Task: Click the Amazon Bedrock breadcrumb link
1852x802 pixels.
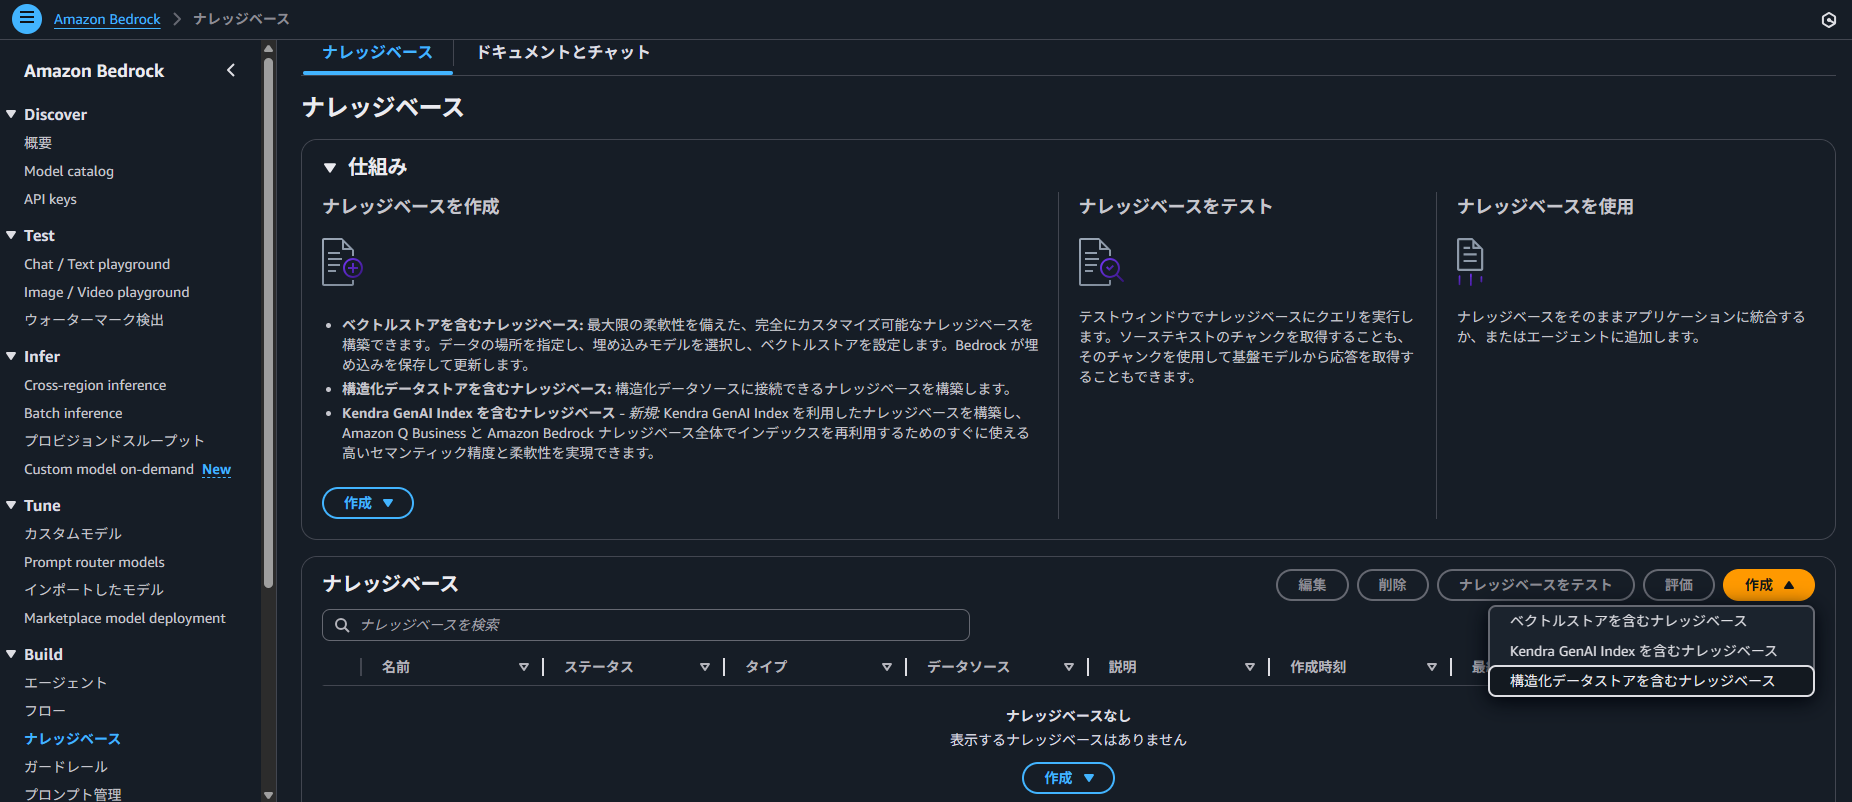Action: pyautogui.click(x=107, y=19)
